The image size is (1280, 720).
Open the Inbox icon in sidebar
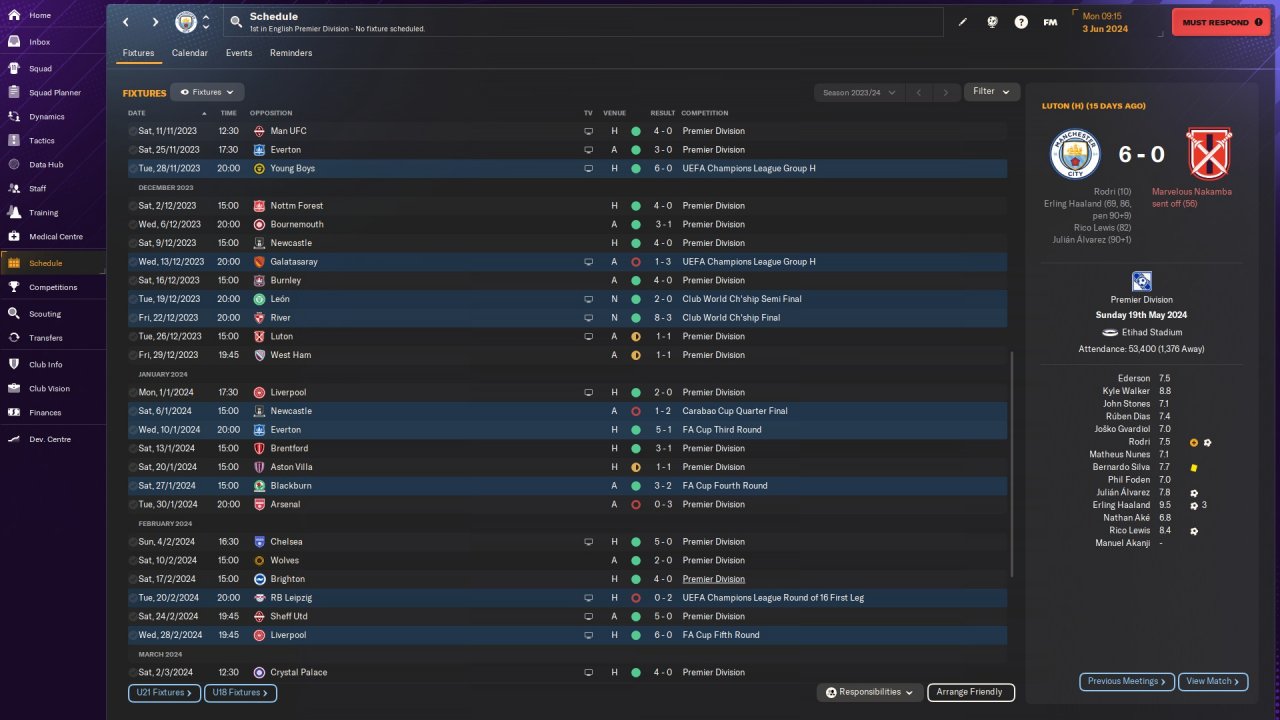point(14,42)
